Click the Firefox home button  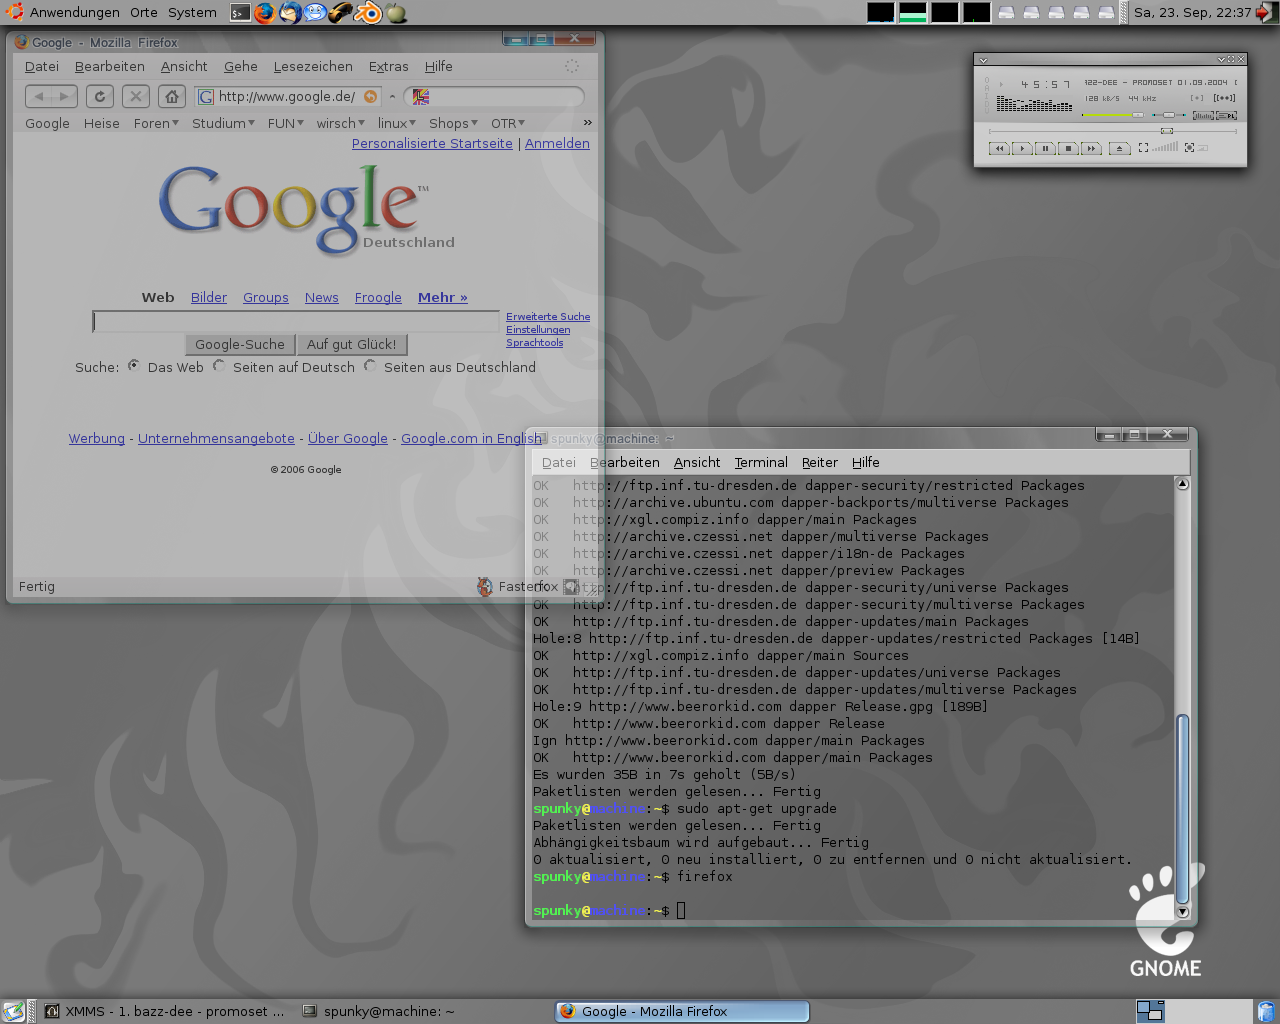(172, 97)
